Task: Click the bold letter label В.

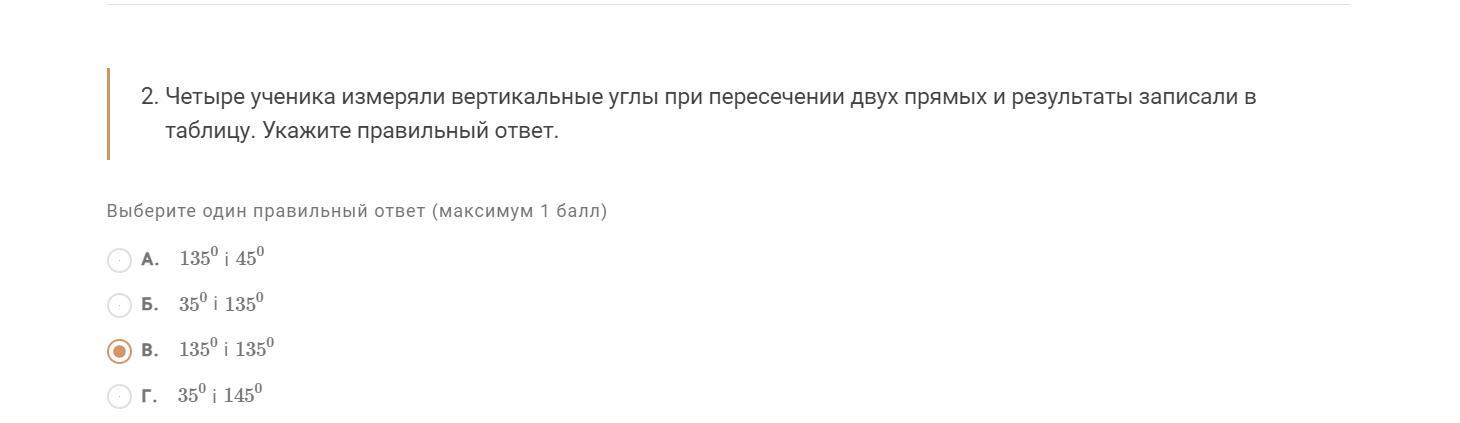Action: point(150,351)
